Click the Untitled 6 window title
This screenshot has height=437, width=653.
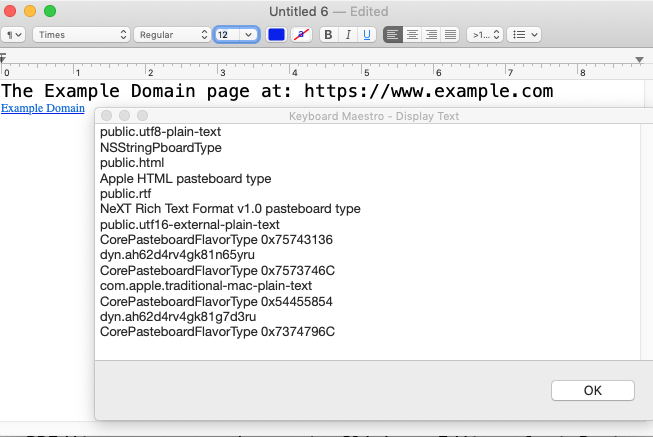pos(298,11)
